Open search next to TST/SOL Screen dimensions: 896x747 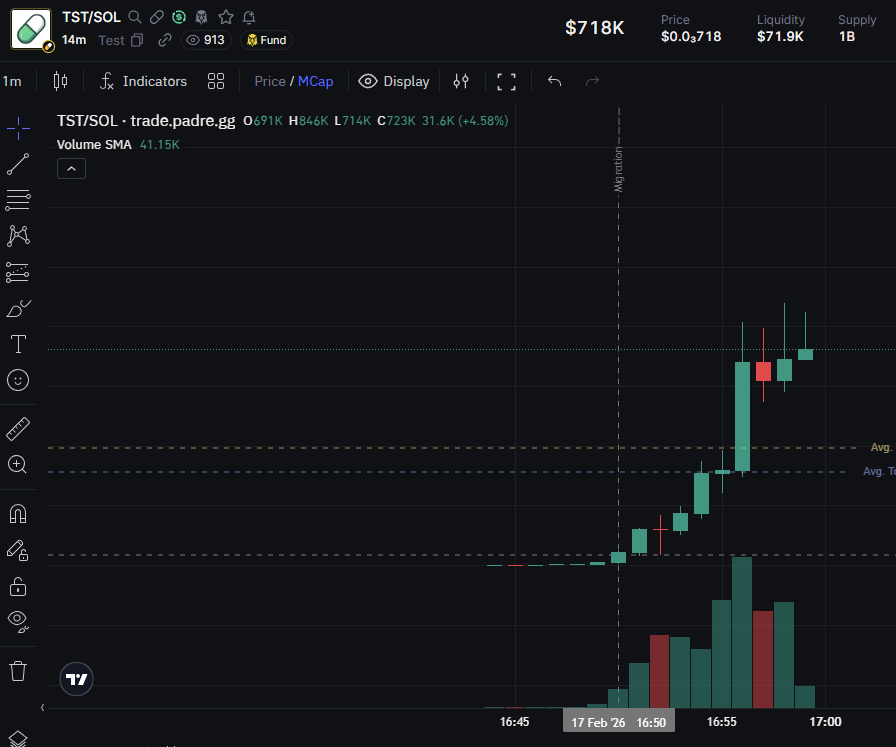[135, 17]
